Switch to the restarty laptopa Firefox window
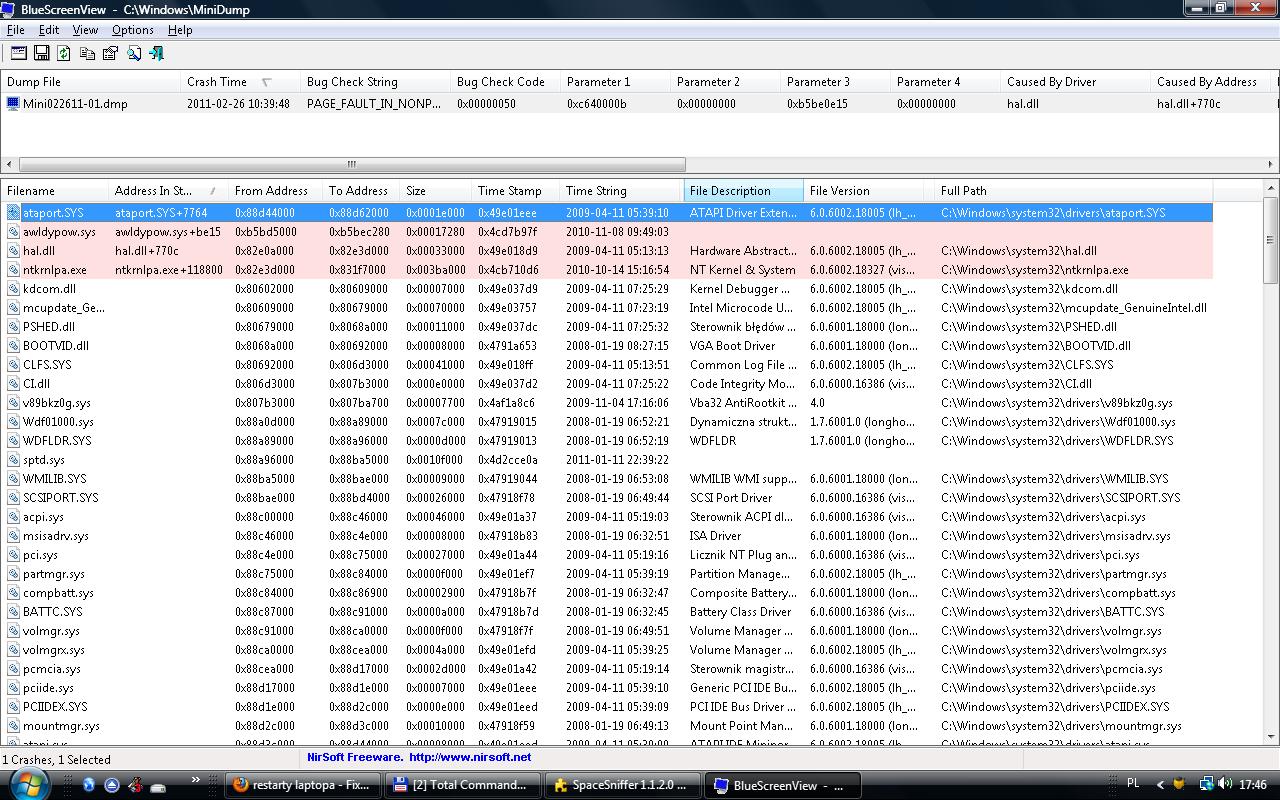1280x800 pixels. point(303,785)
